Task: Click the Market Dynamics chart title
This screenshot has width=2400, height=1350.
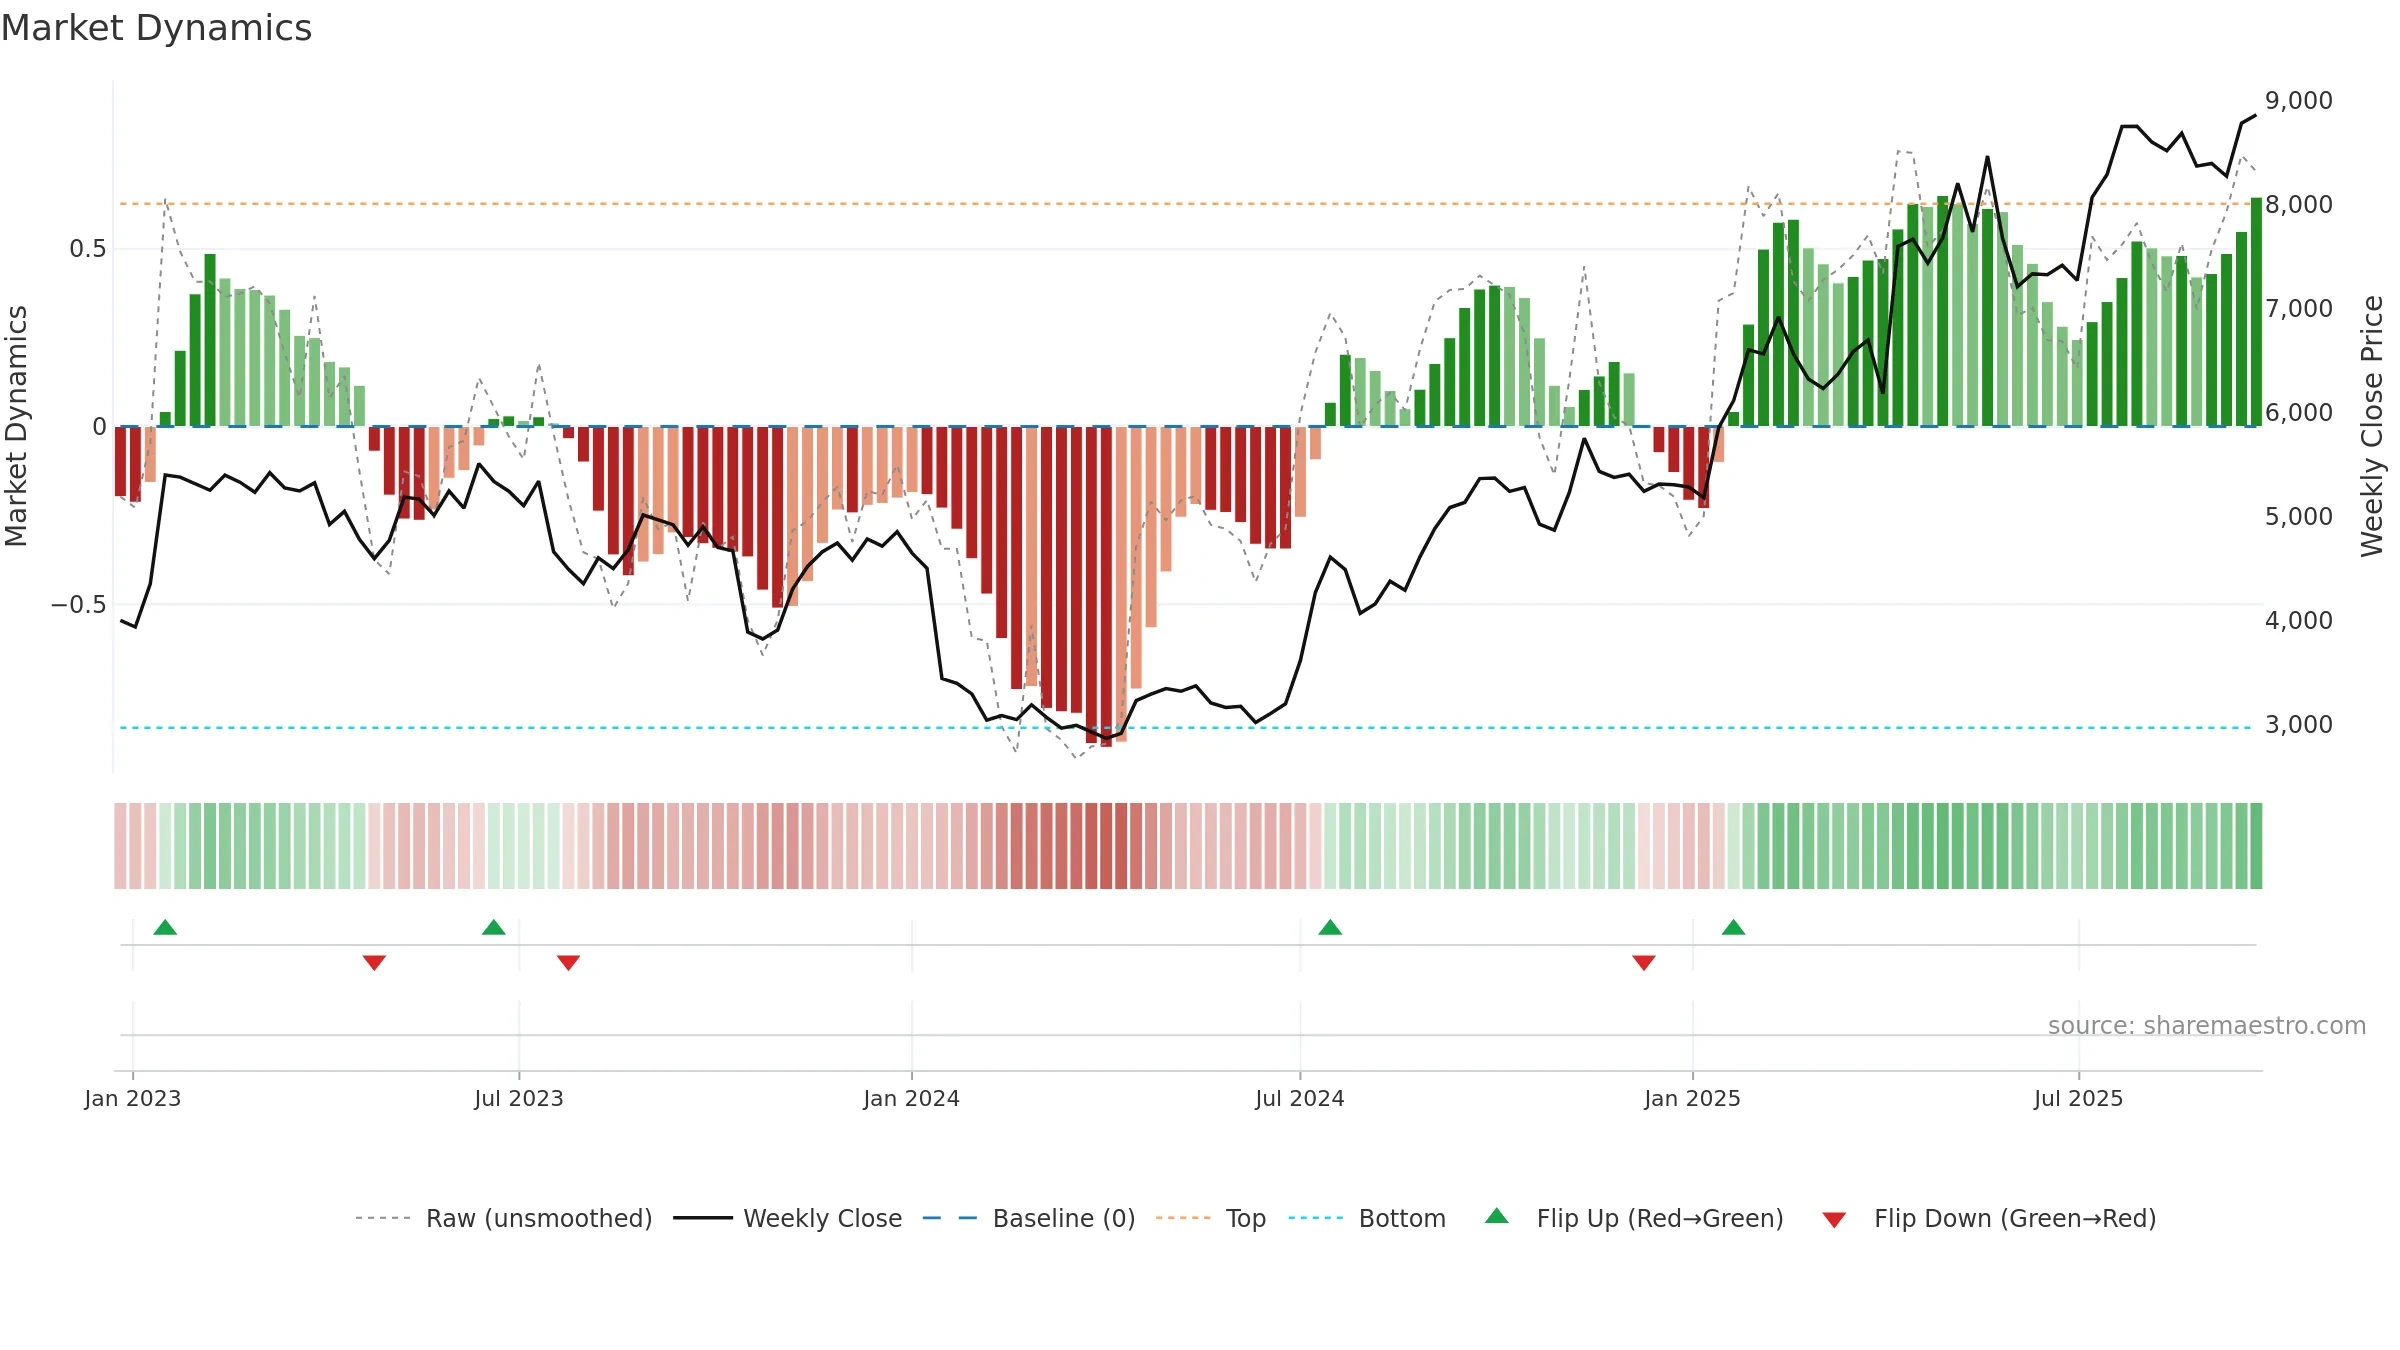Action: coord(156,28)
